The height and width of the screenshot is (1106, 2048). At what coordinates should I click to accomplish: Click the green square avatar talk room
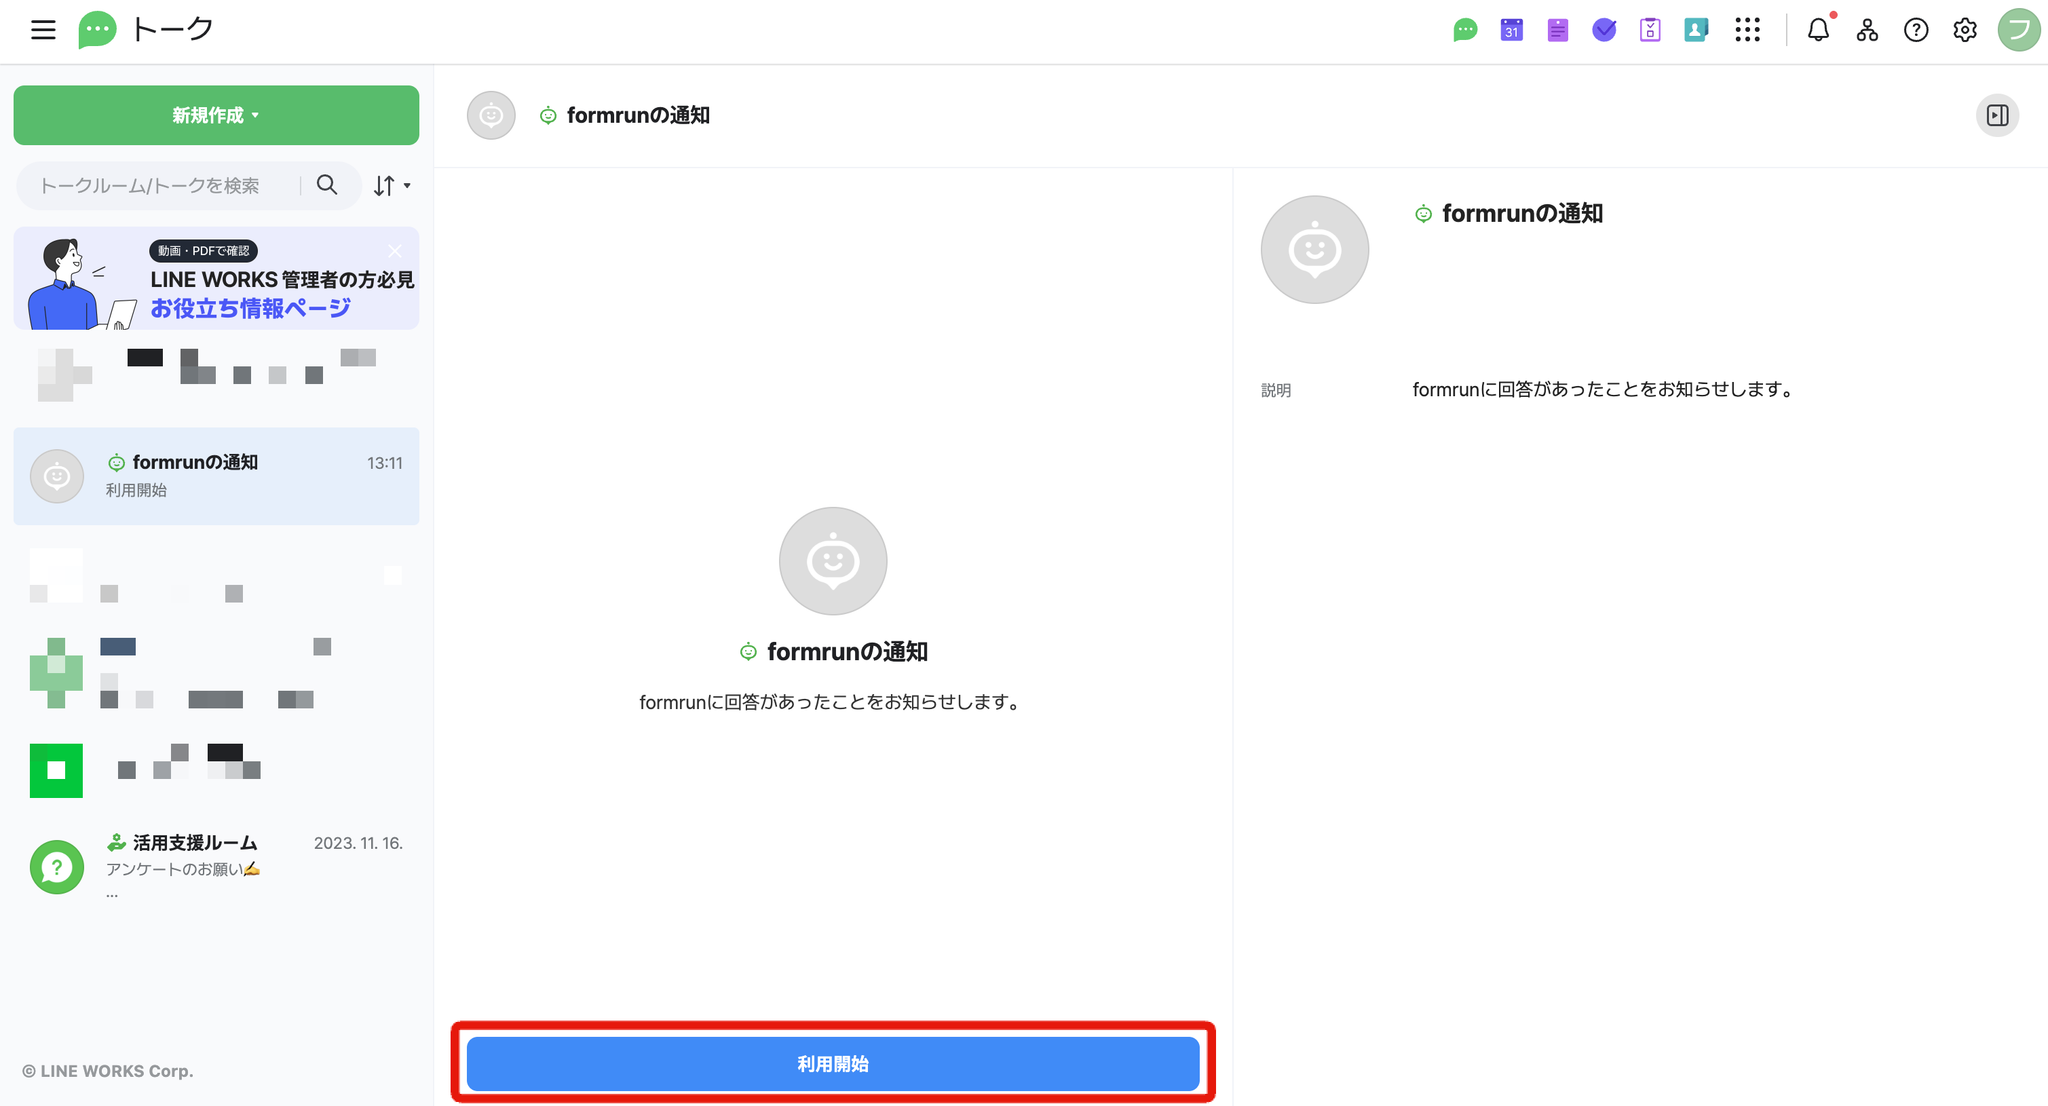tap(56, 770)
